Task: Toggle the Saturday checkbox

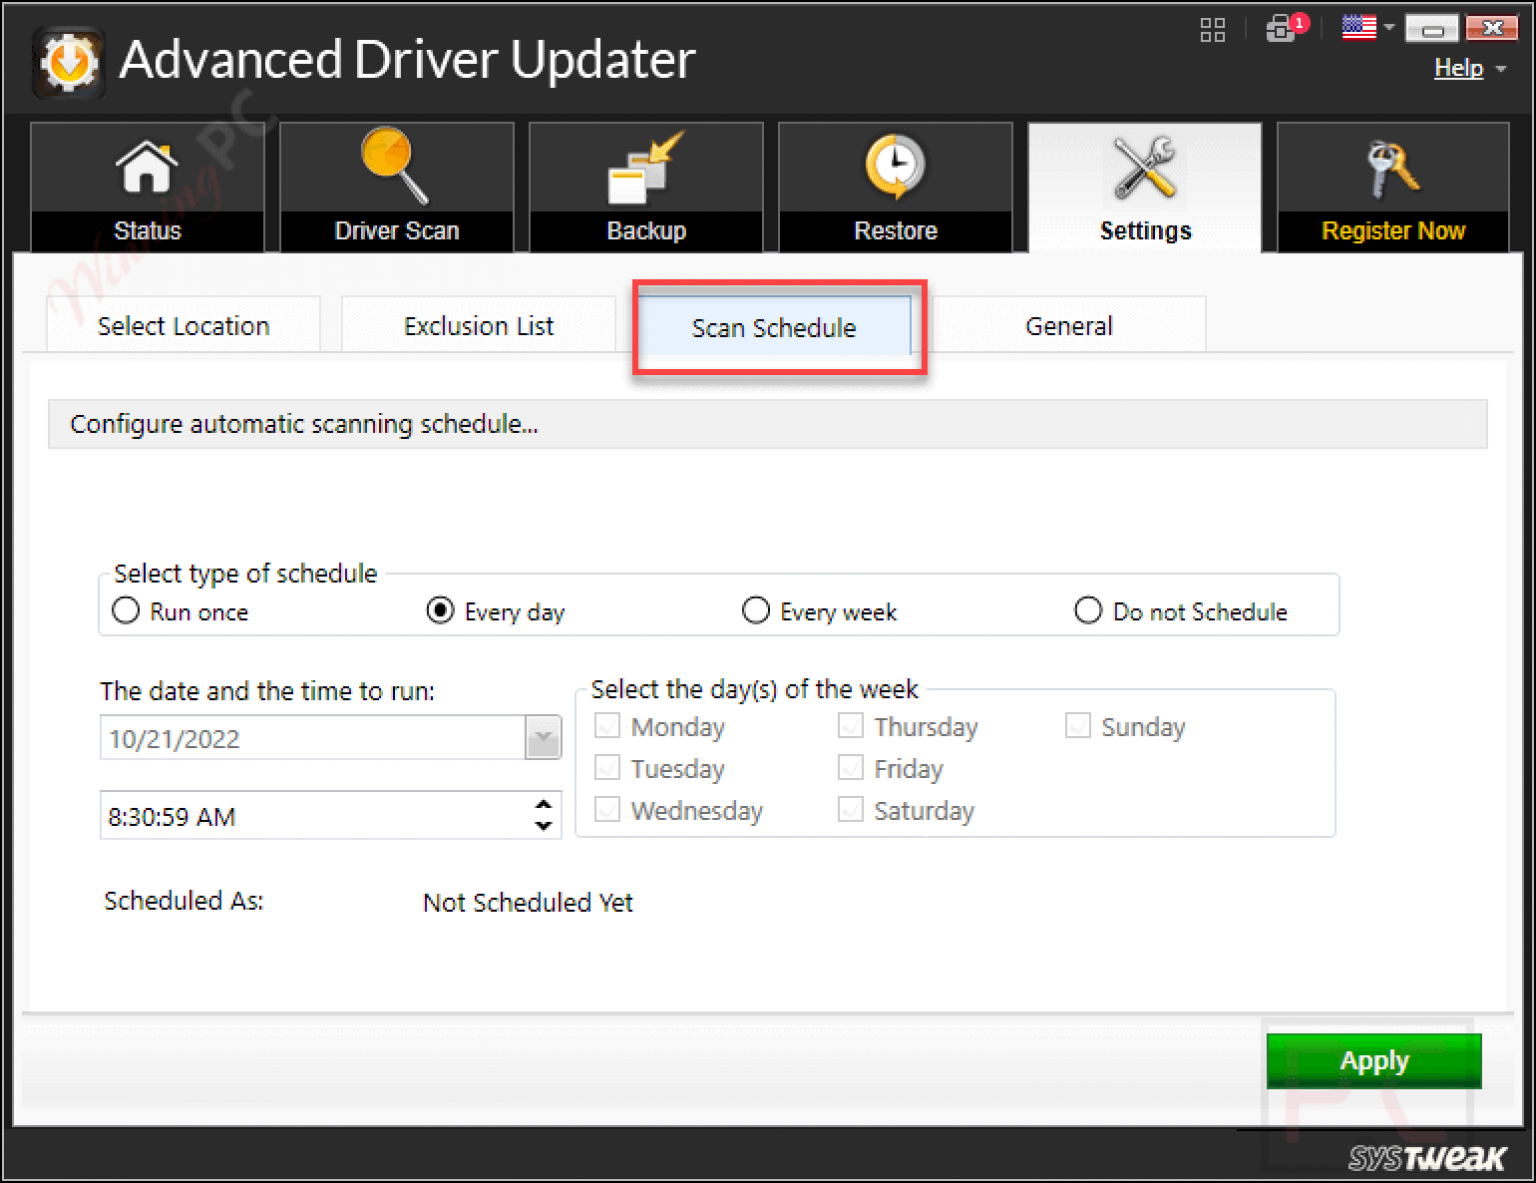Action: coord(850,809)
